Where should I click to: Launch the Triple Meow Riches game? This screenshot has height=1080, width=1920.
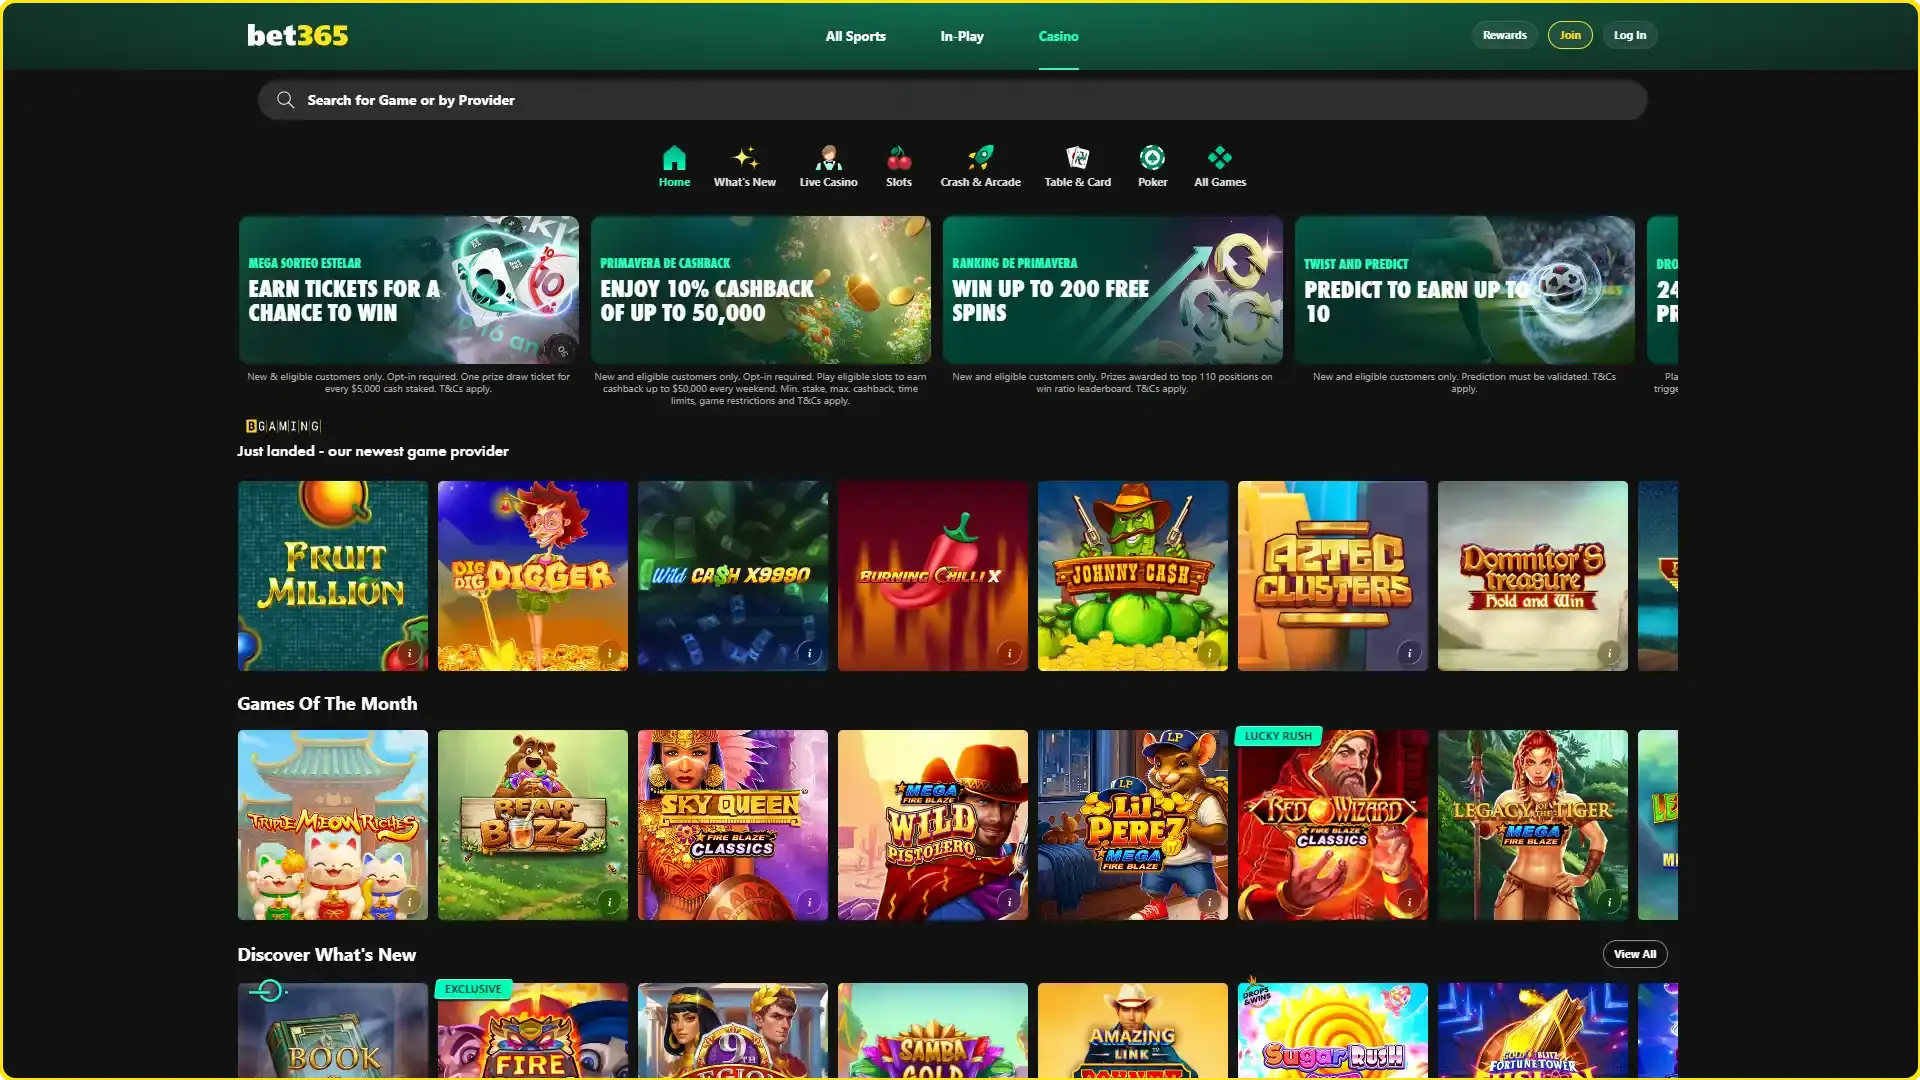point(333,825)
